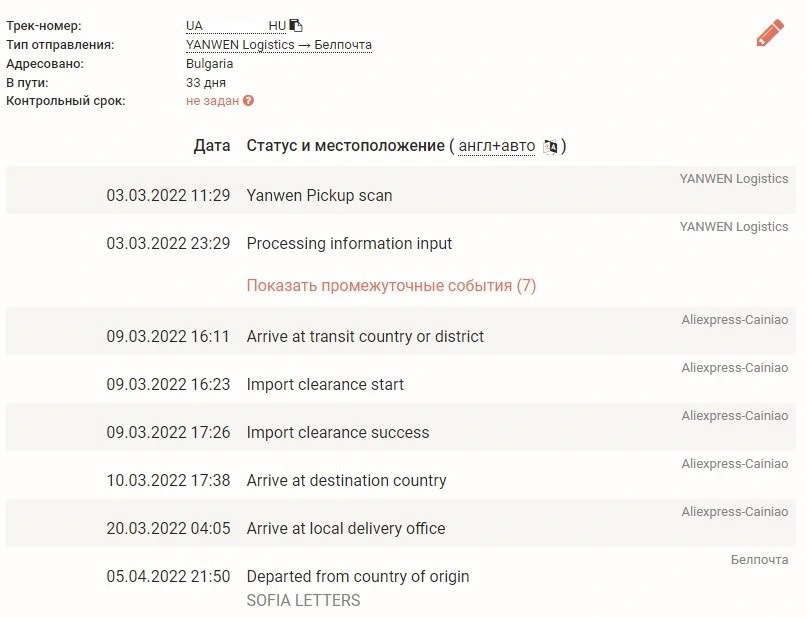Click Arrive at transit country or district
This screenshot has height=617, width=807.
click(365, 337)
